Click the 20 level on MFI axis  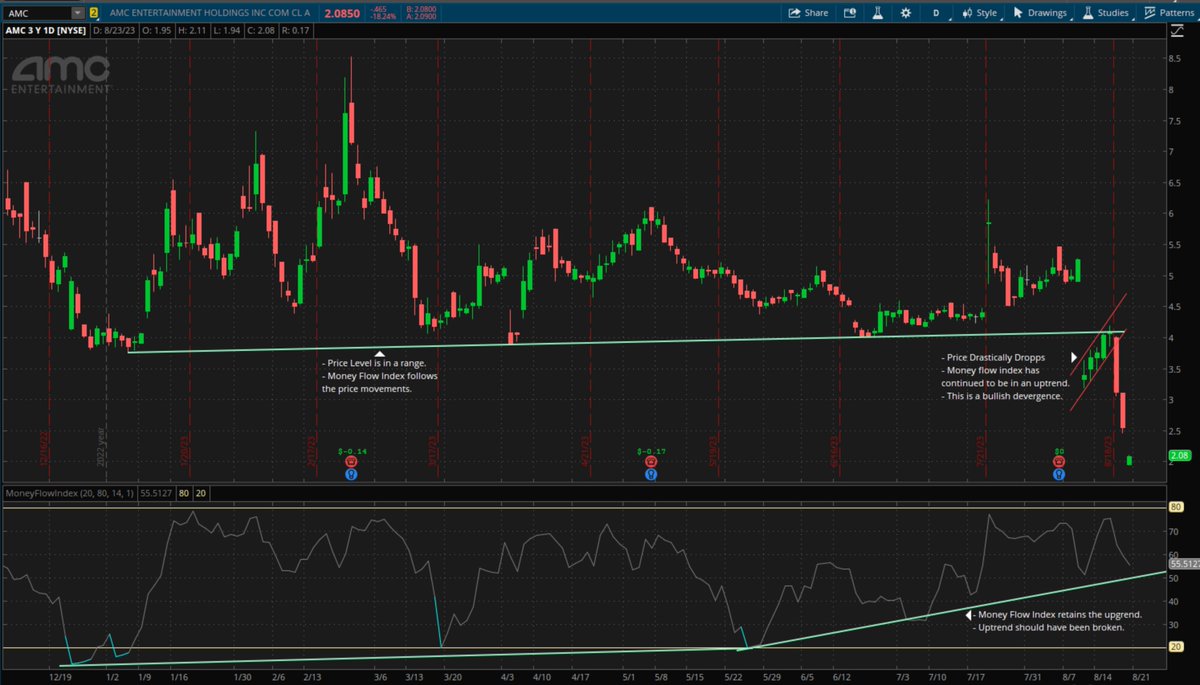point(1178,648)
